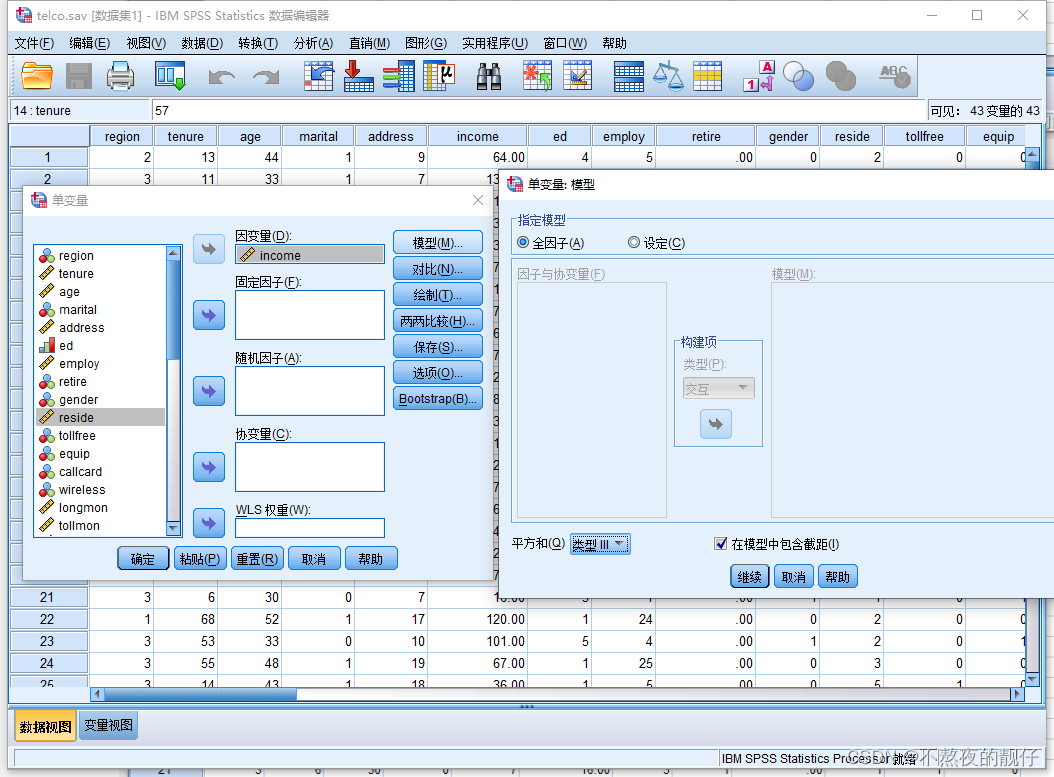
Task: Use variable sets circles icon
Action: (x=799, y=76)
